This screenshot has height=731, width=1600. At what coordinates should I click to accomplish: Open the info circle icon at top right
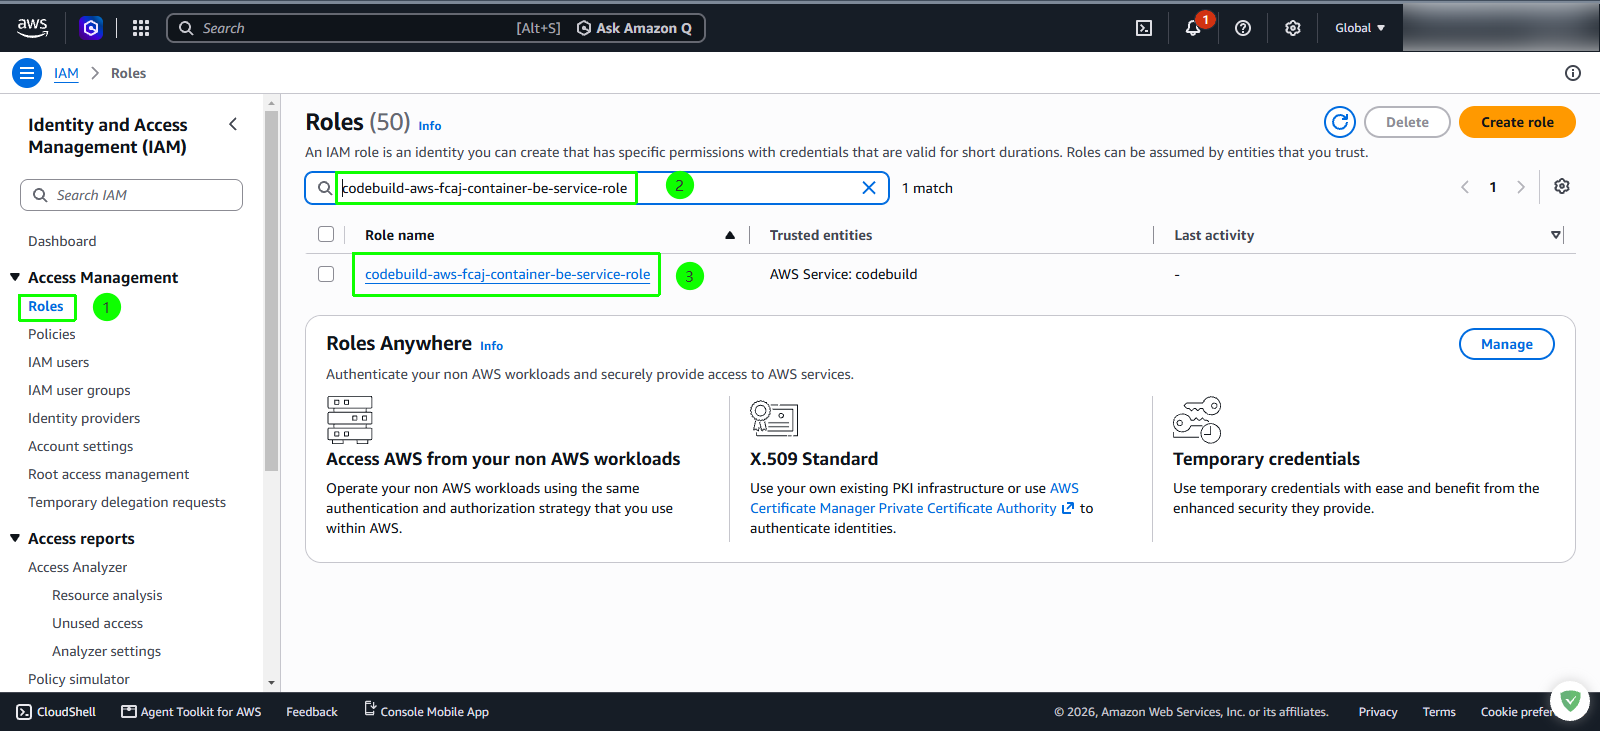(1573, 73)
